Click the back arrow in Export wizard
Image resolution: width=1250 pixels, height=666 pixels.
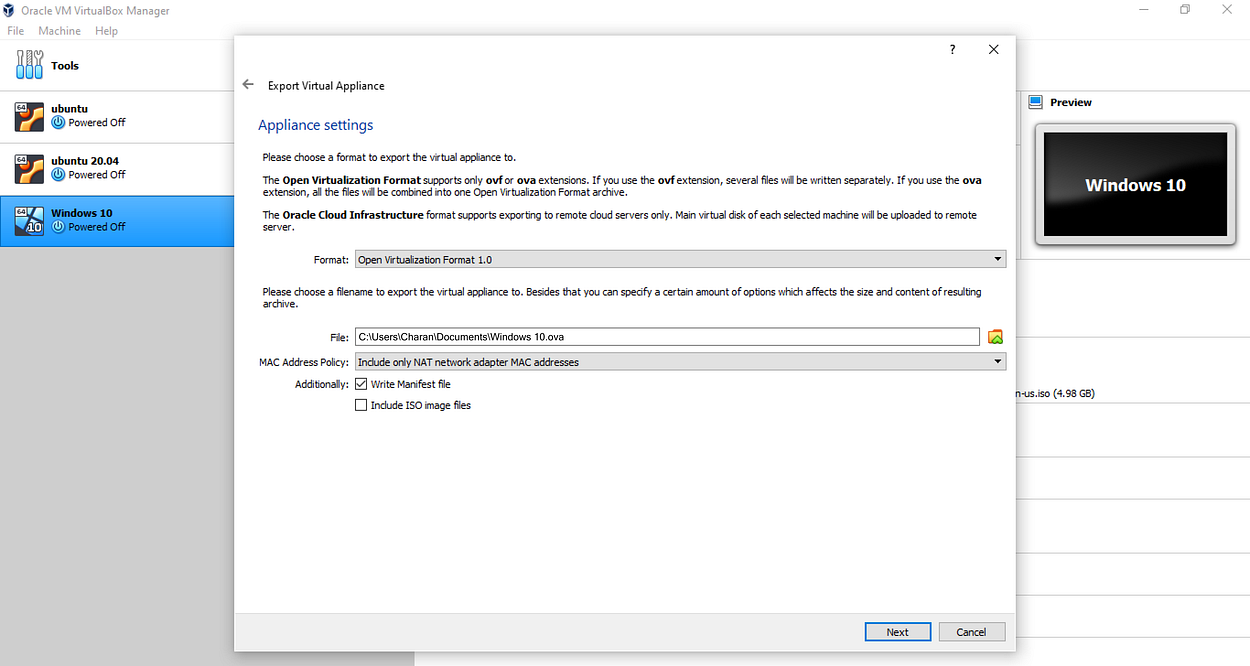click(x=248, y=85)
